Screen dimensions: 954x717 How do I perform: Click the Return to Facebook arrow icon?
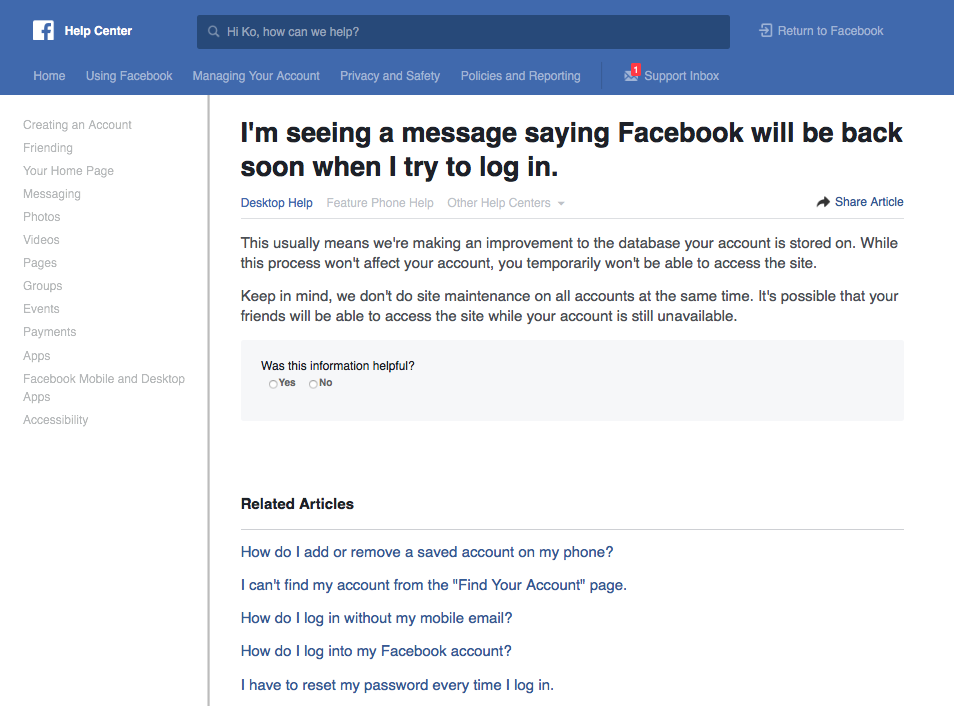click(x=765, y=30)
